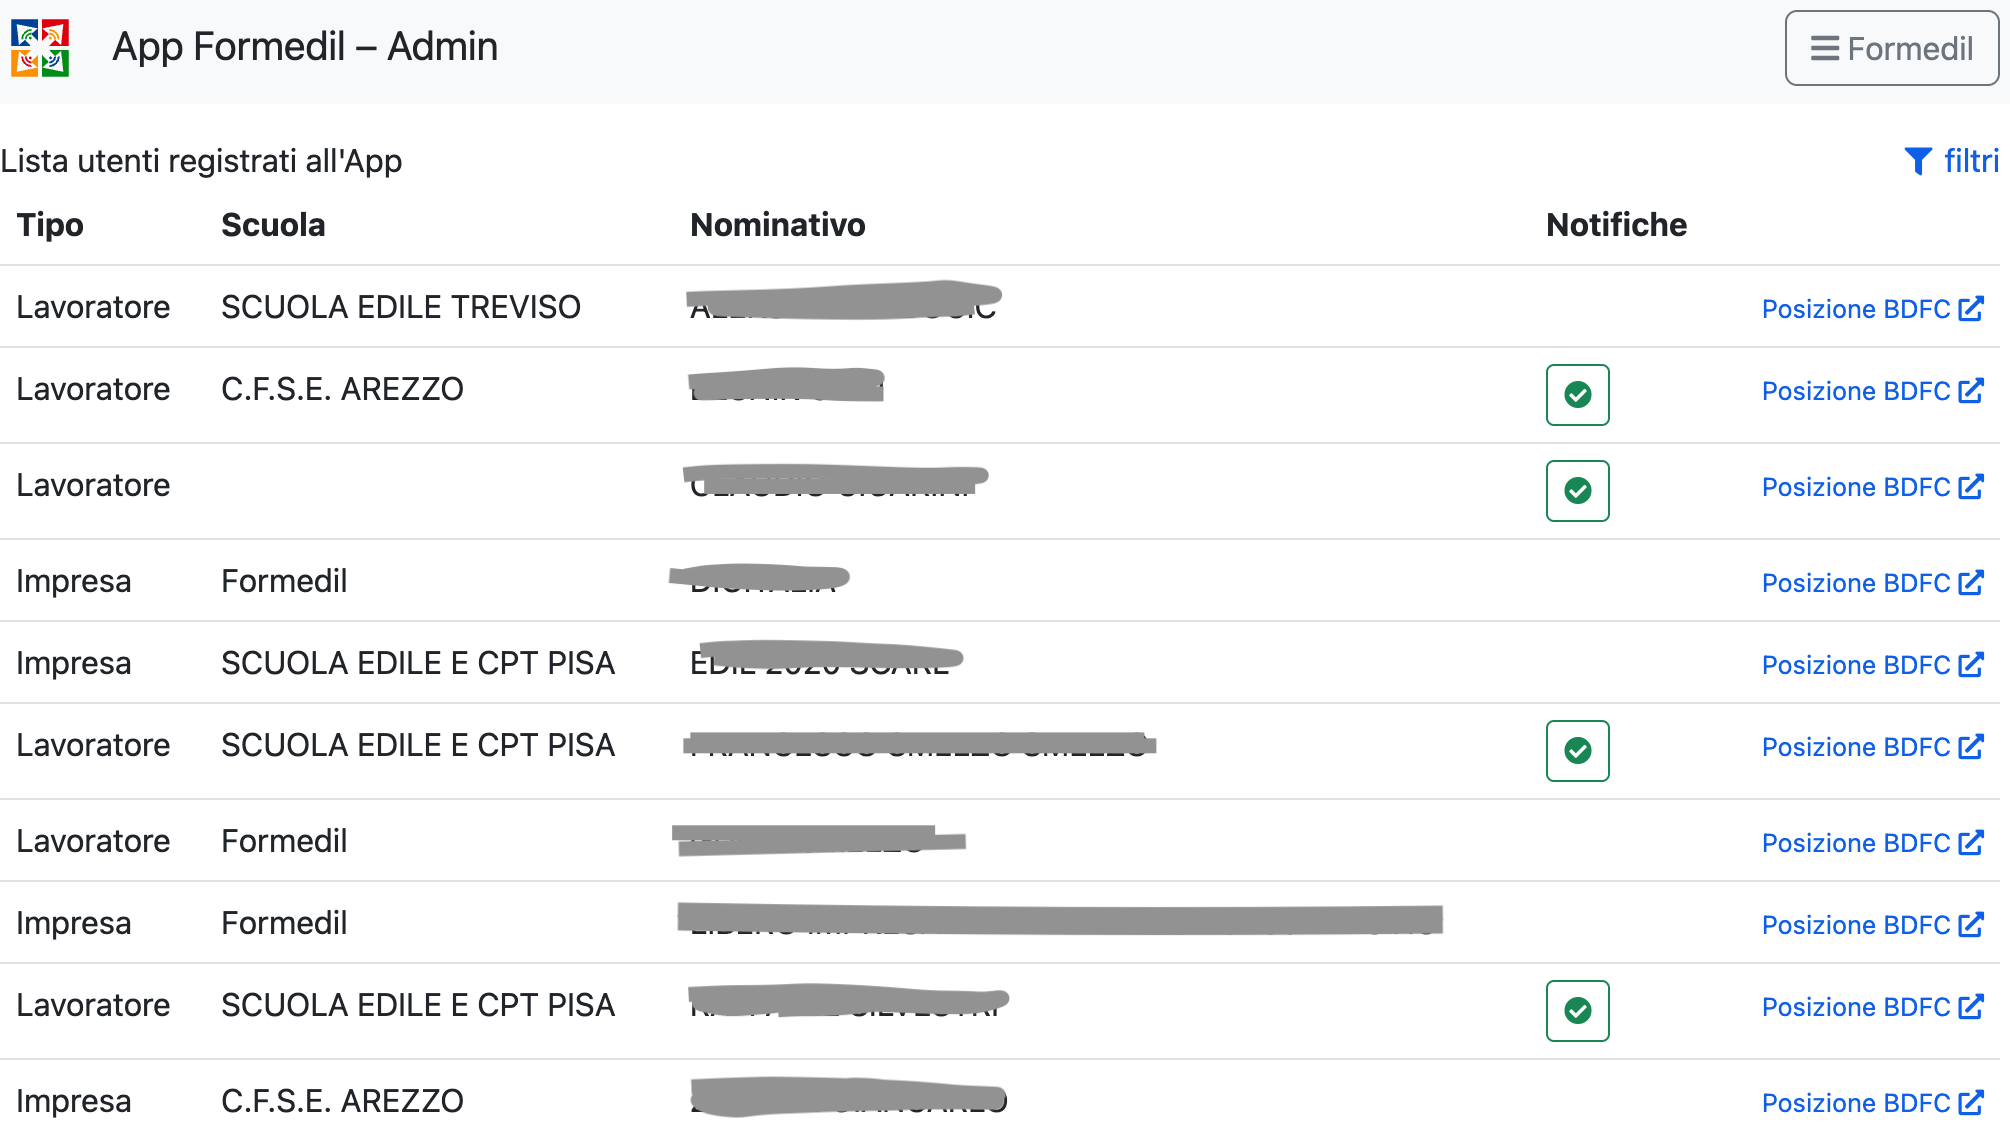The height and width of the screenshot is (1140, 2010).
Task: Click external-link icon for Lavoratore C.F.S.E. AREZZO
Action: pyautogui.click(x=1971, y=391)
